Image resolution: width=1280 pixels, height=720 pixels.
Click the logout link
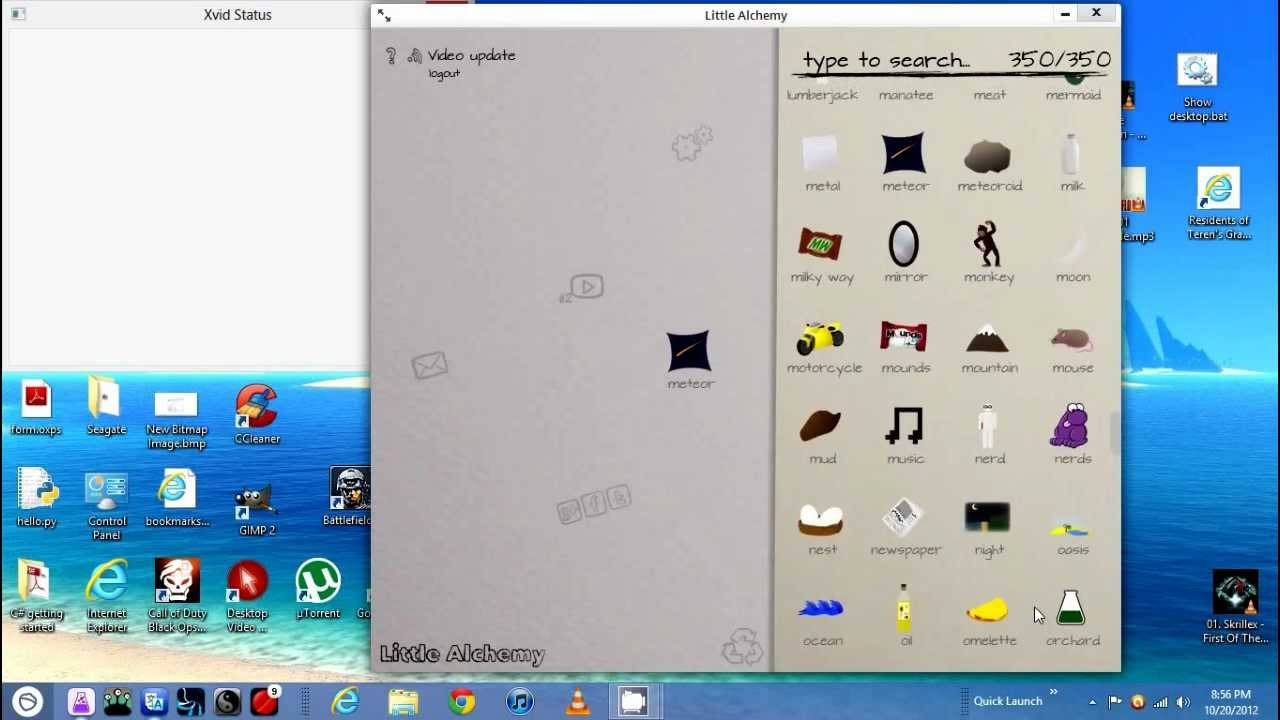click(444, 74)
